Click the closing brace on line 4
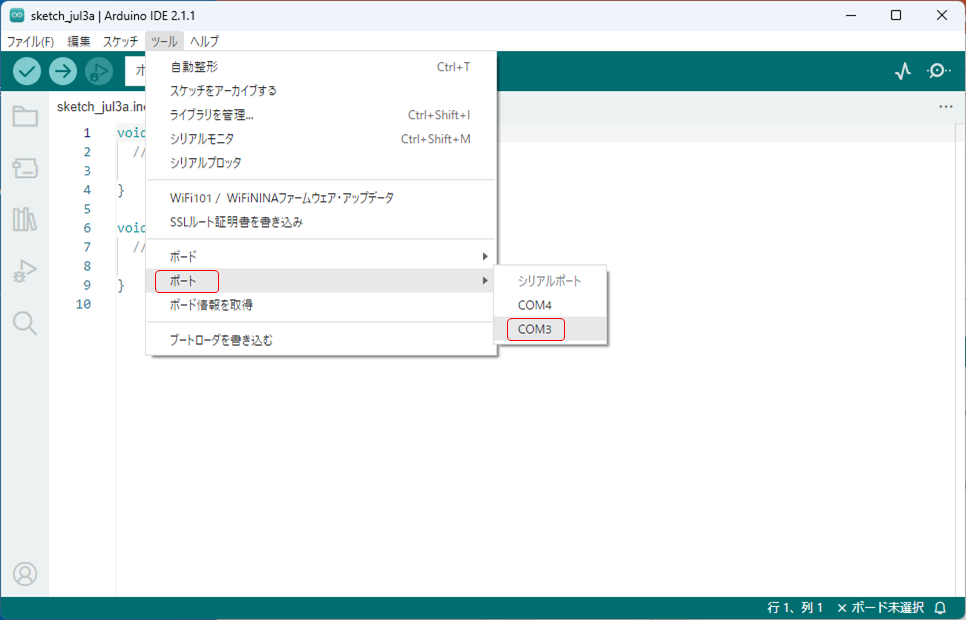 tap(121, 190)
